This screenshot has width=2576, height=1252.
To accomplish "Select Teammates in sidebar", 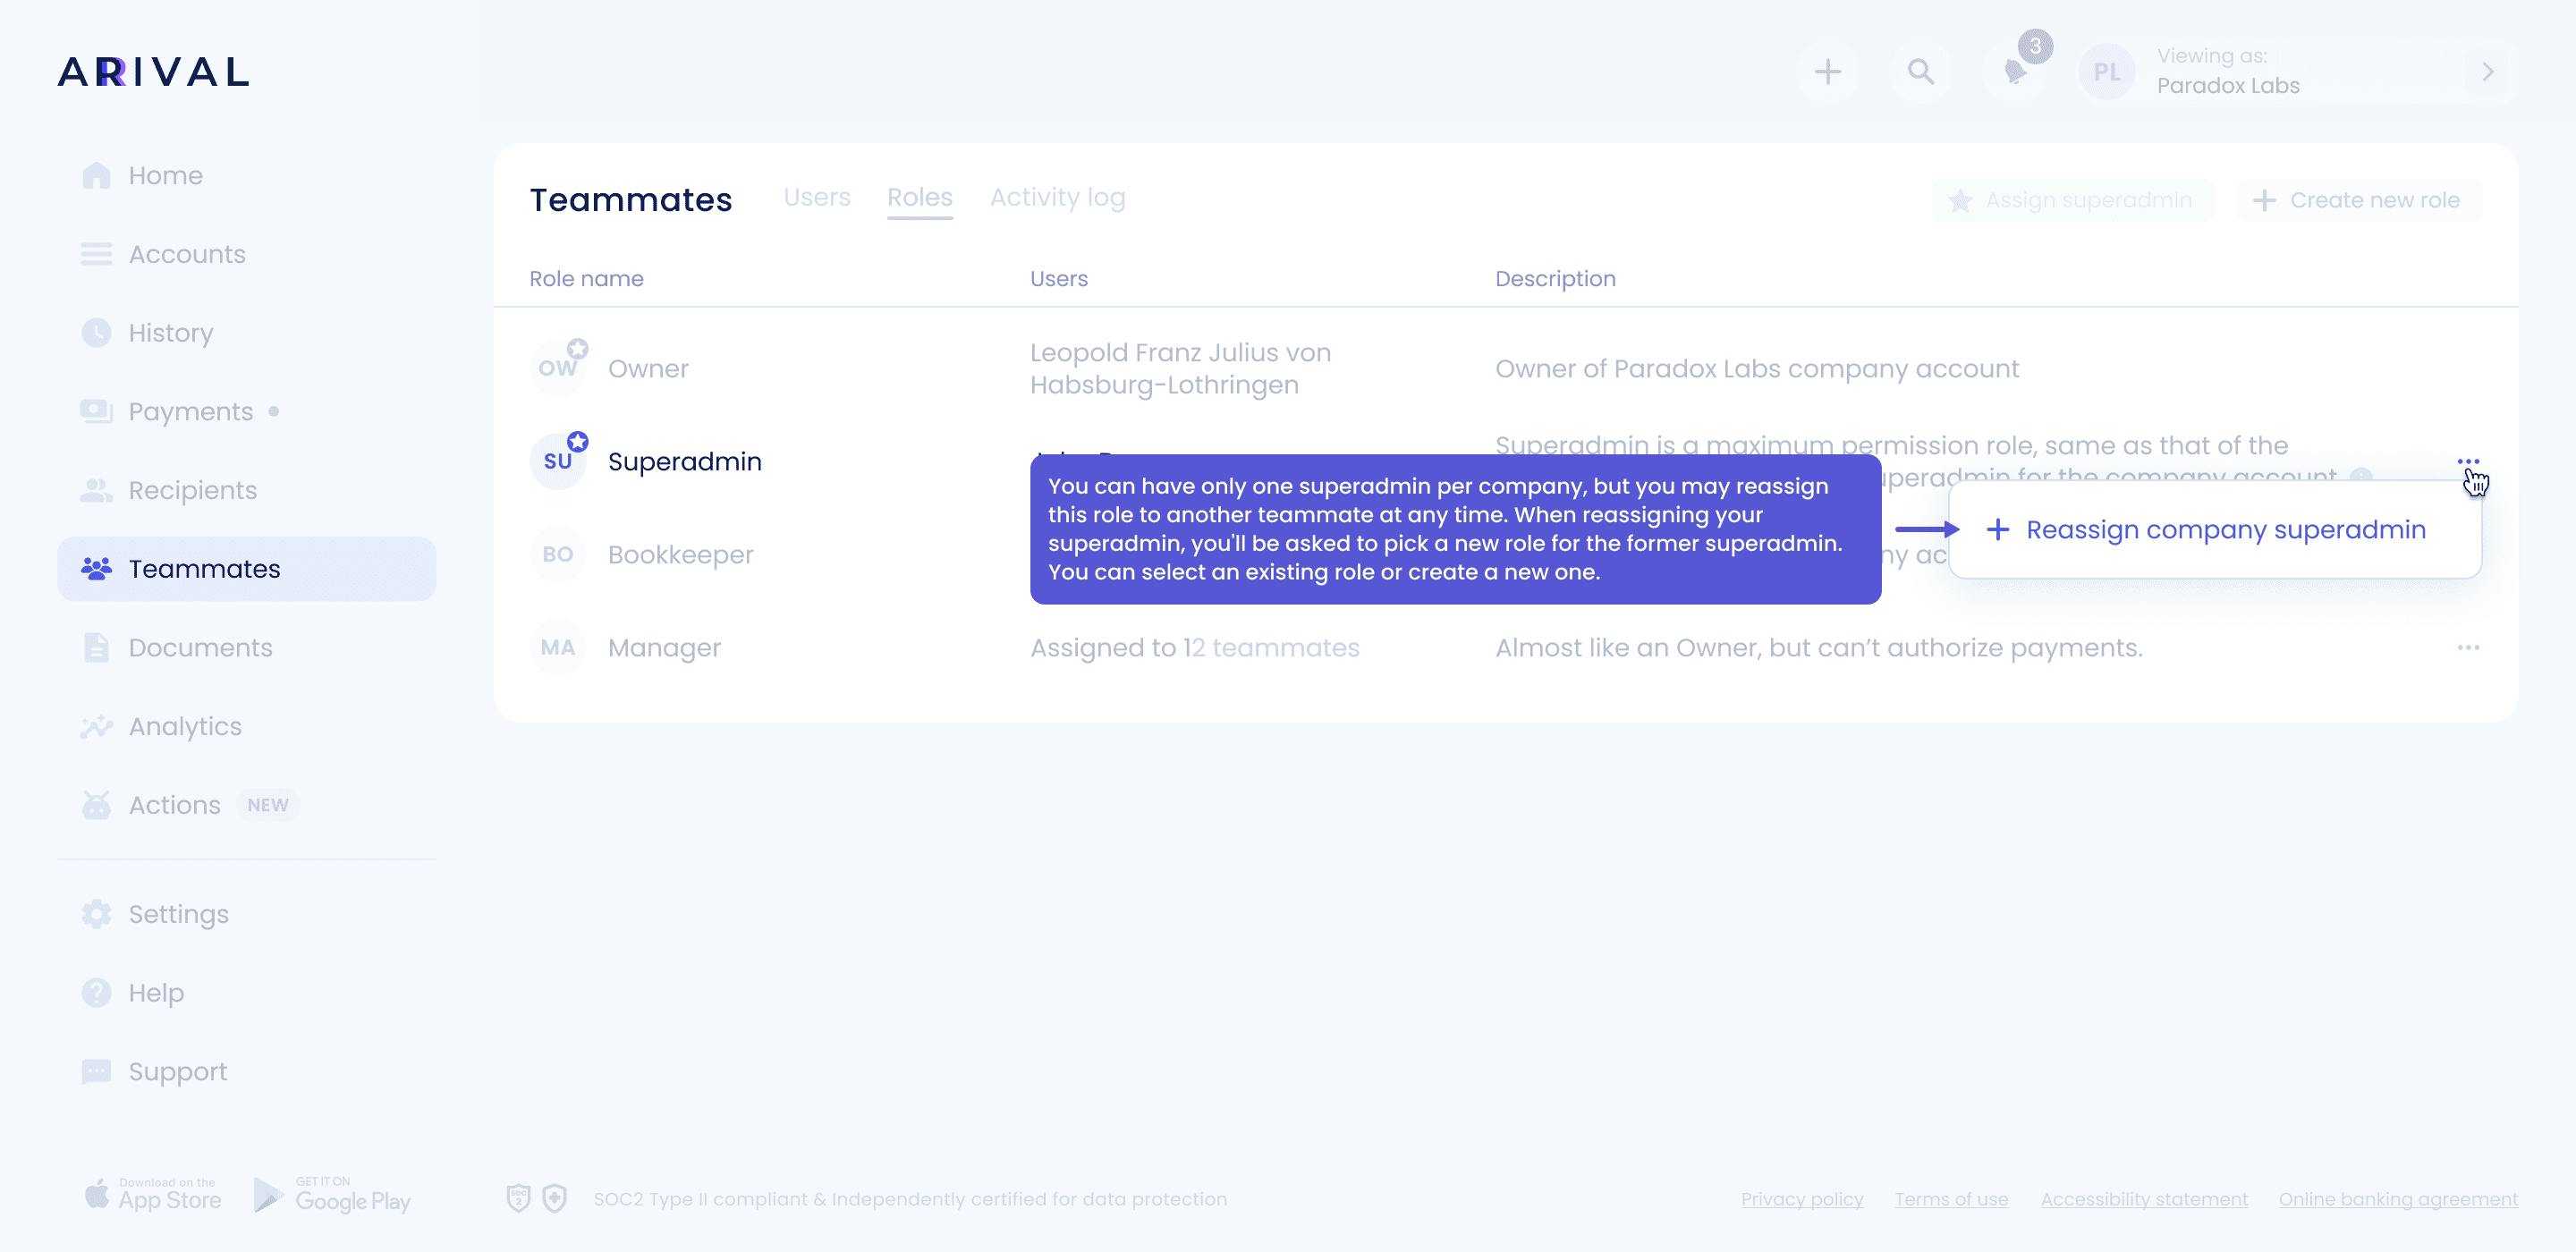I will [x=247, y=569].
